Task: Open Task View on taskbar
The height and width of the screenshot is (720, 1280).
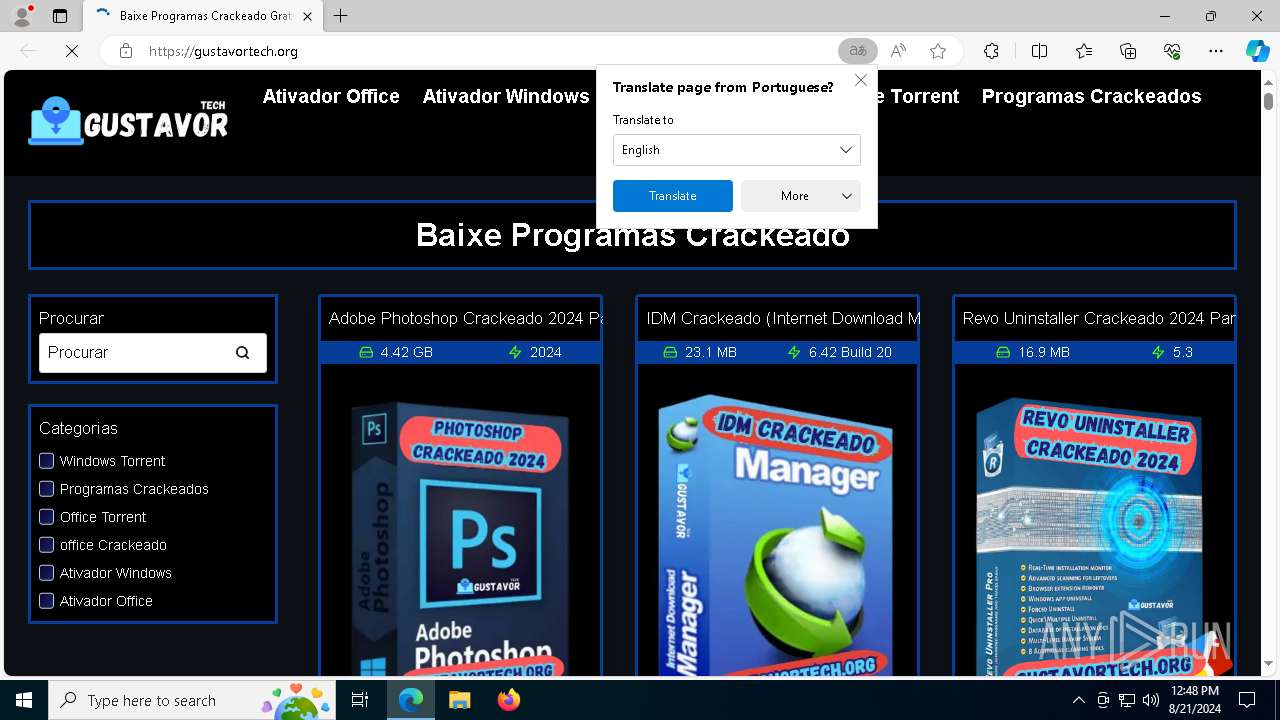Action: point(360,700)
